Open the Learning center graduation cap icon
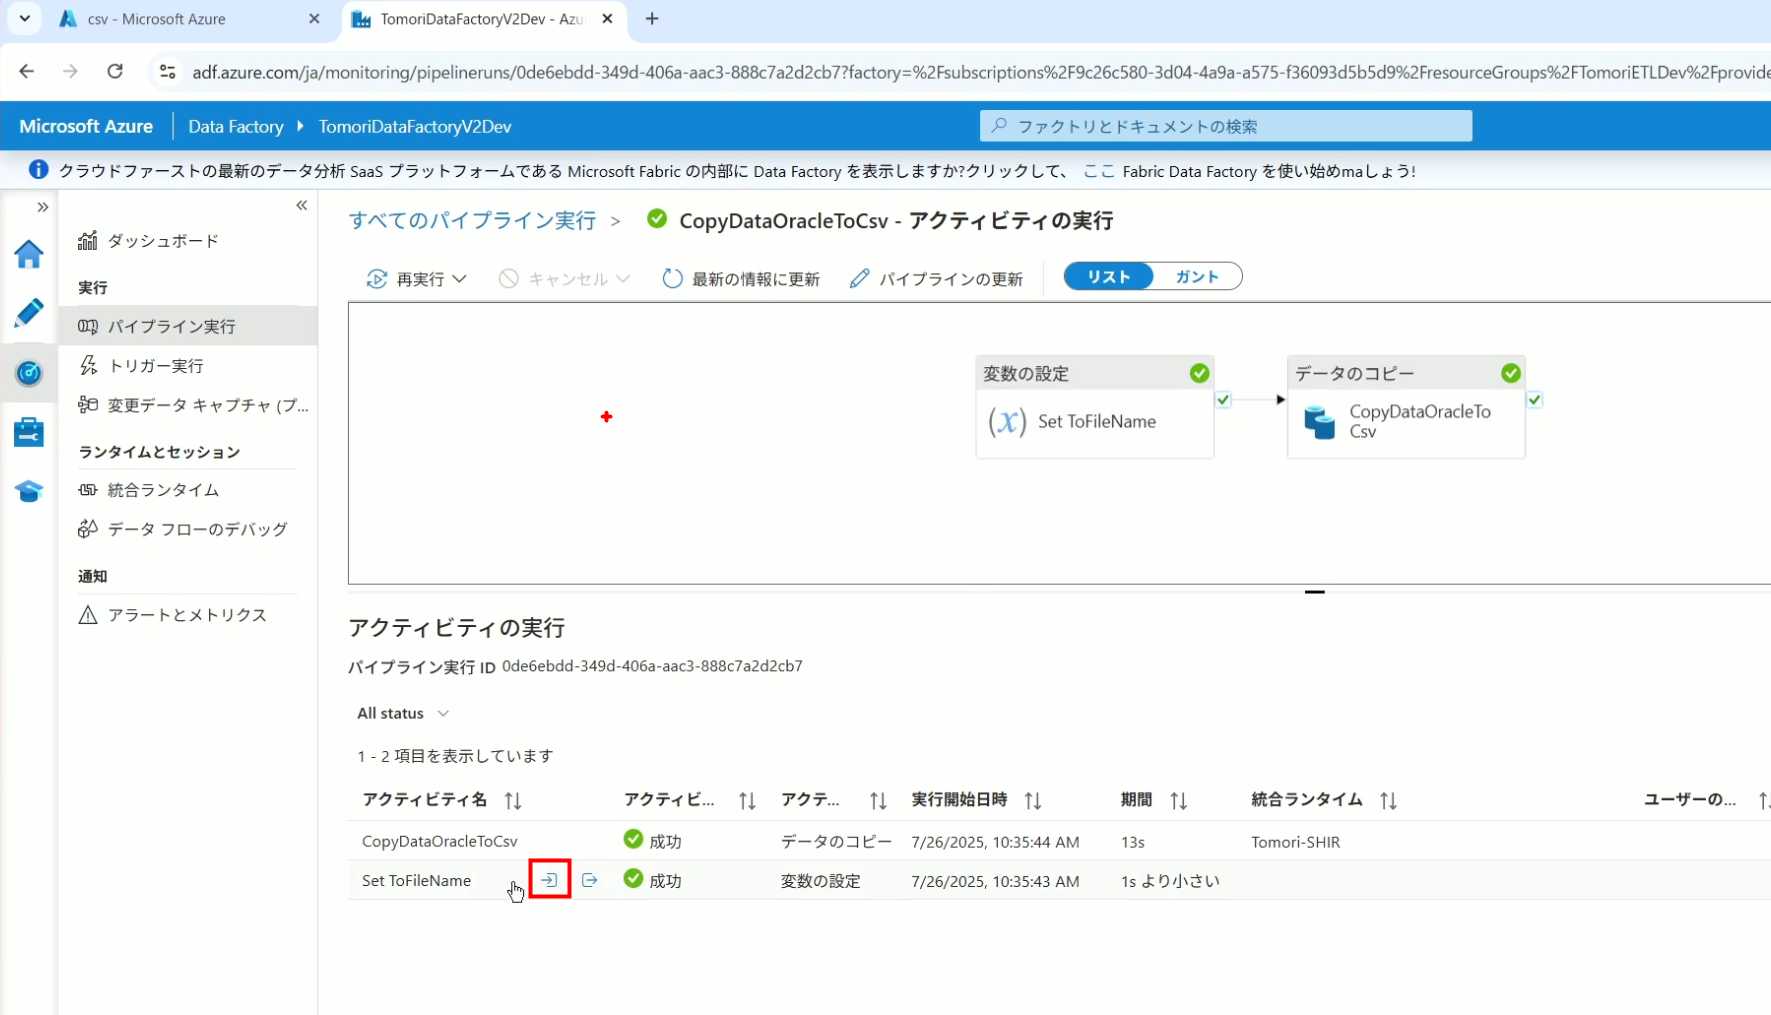The width and height of the screenshot is (1771, 1015). pyautogui.click(x=28, y=491)
